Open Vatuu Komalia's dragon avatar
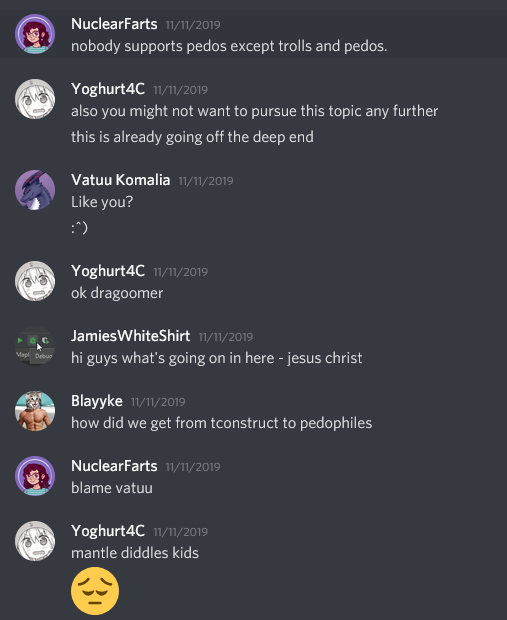This screenshot has width=507, height=620. pos(35,190)
